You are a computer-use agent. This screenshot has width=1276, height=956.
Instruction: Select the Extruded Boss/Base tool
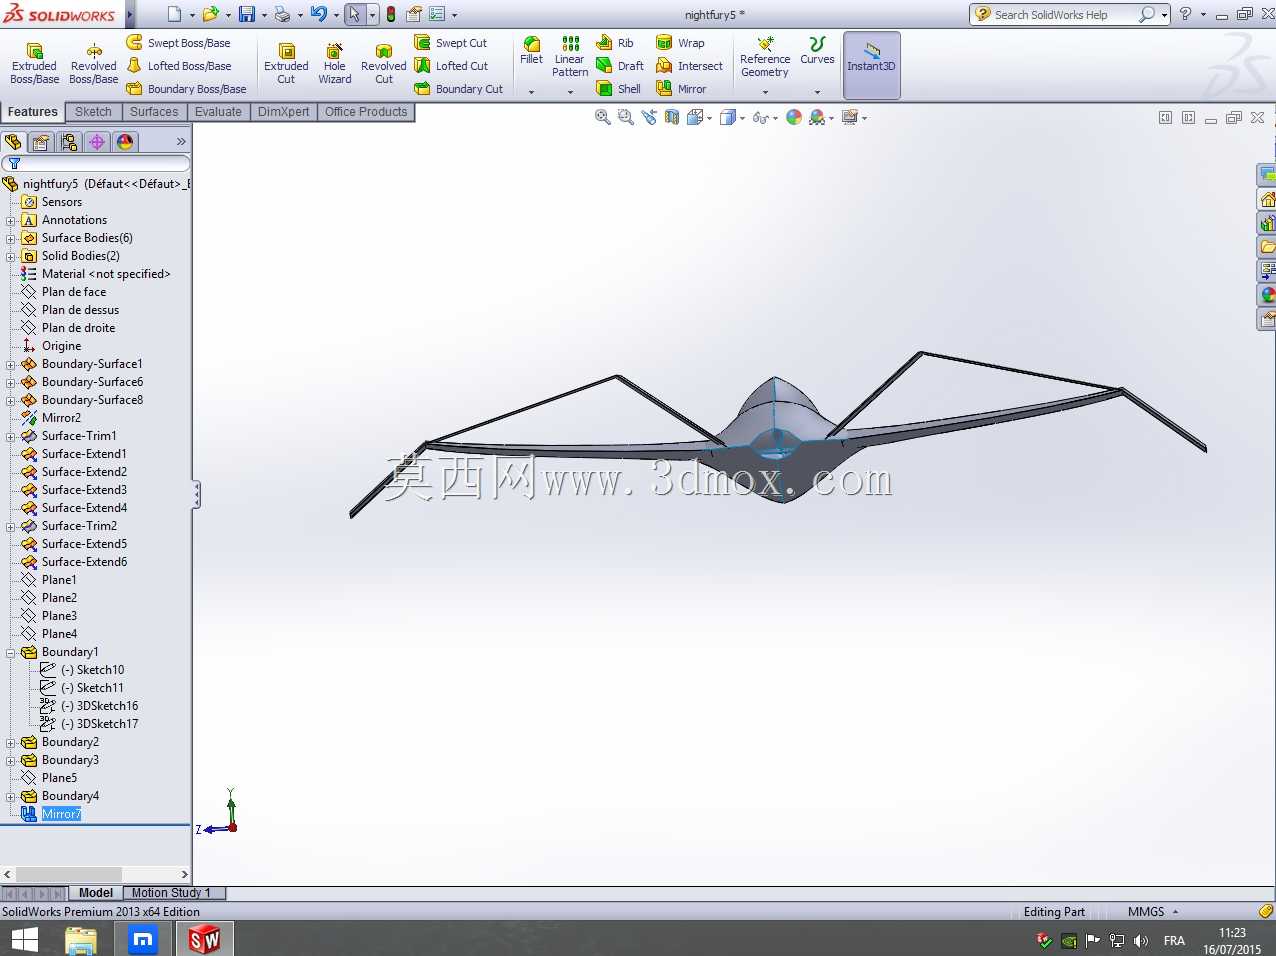point(34,64)
